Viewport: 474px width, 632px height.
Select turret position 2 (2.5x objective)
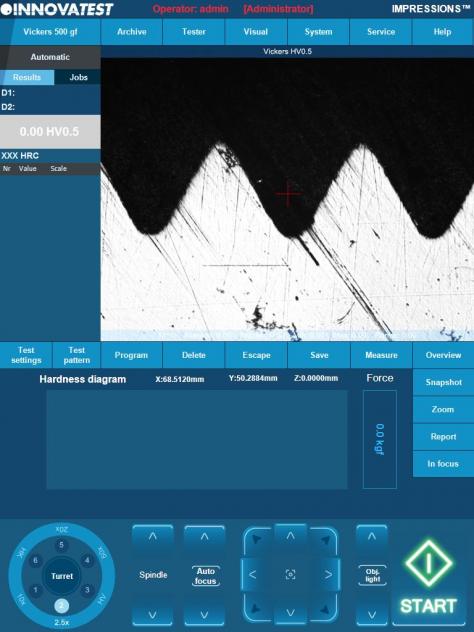tap(61, 605)
